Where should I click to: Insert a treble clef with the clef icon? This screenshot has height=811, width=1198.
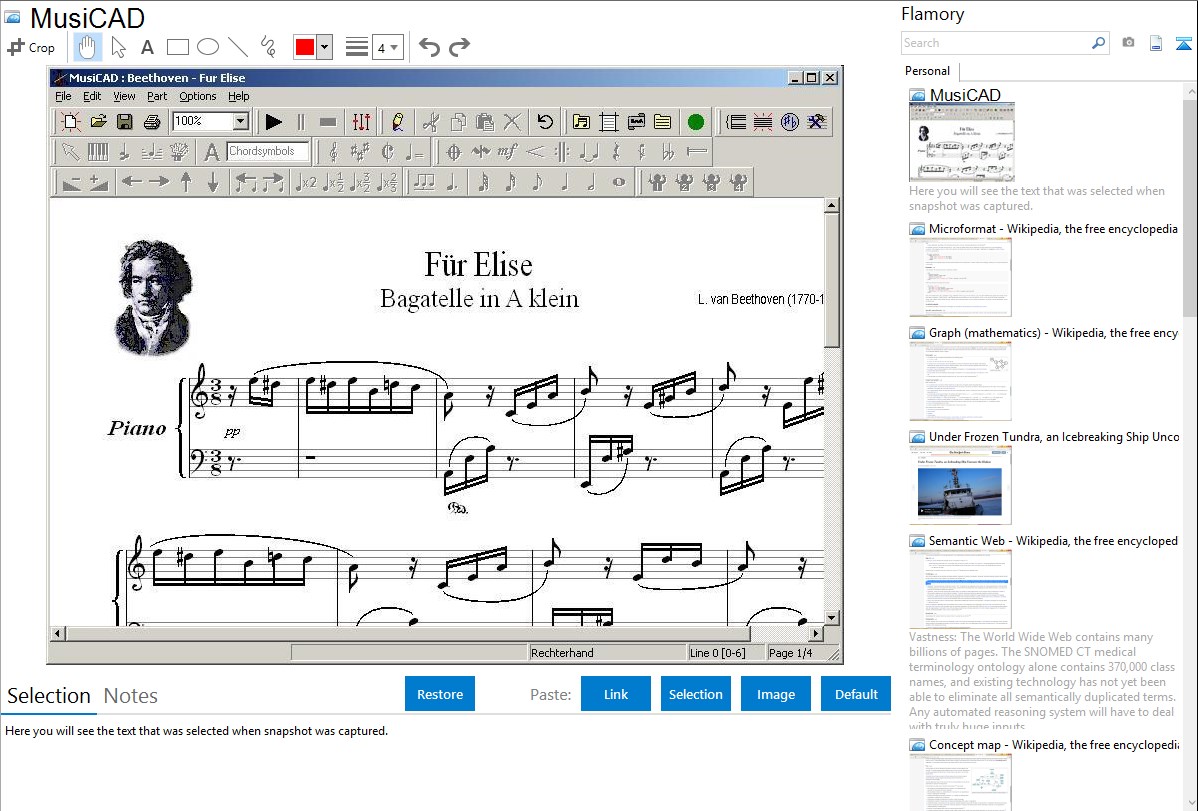tap(333, 151)
